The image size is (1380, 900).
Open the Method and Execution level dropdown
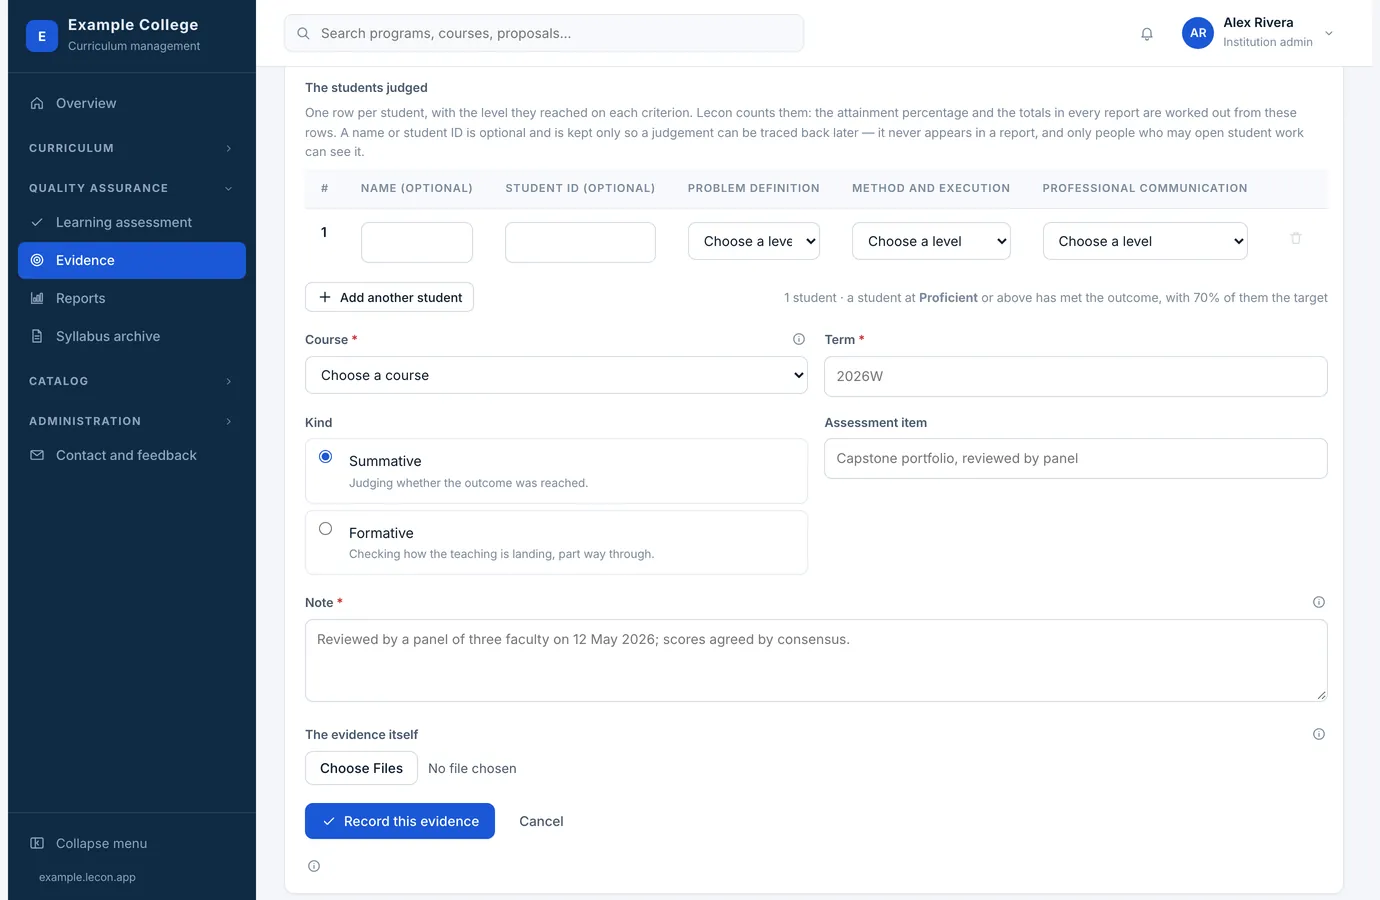pos(931,241)
